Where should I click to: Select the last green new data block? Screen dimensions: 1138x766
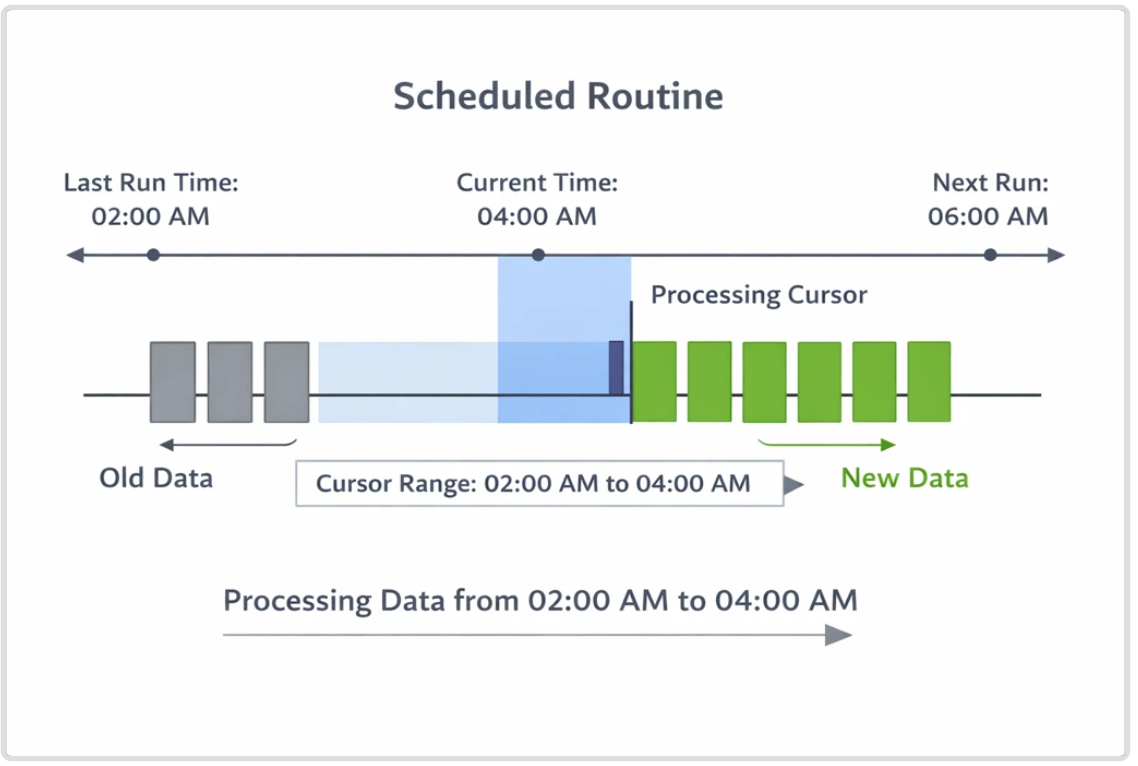(x=929, y=382)
